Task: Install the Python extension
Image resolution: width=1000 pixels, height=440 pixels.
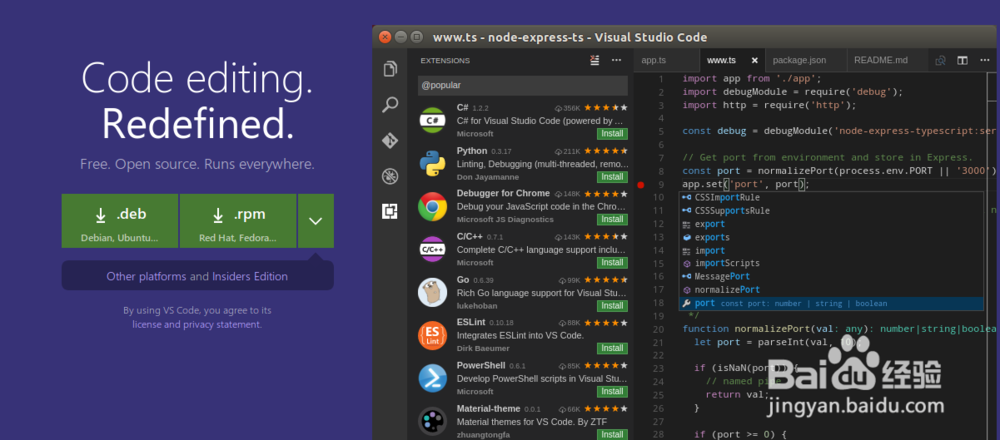Action: [x=612, y=177]
